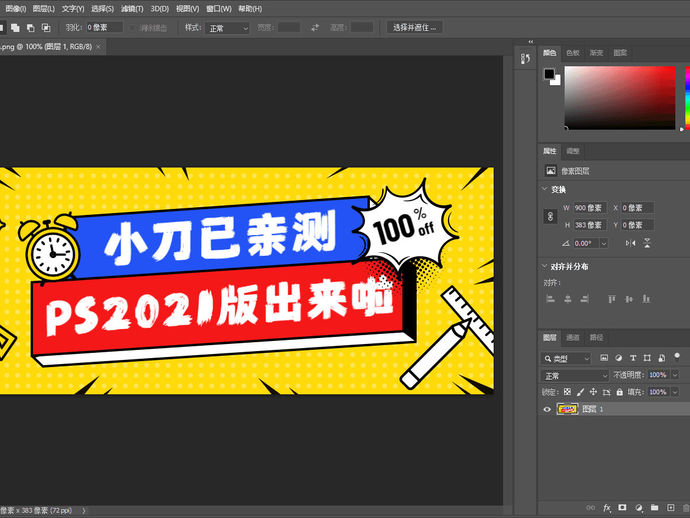Open the layer blend mode 正常 dropdown
Viewport: 690px width, 518px height.
click(x=574, y=376)
